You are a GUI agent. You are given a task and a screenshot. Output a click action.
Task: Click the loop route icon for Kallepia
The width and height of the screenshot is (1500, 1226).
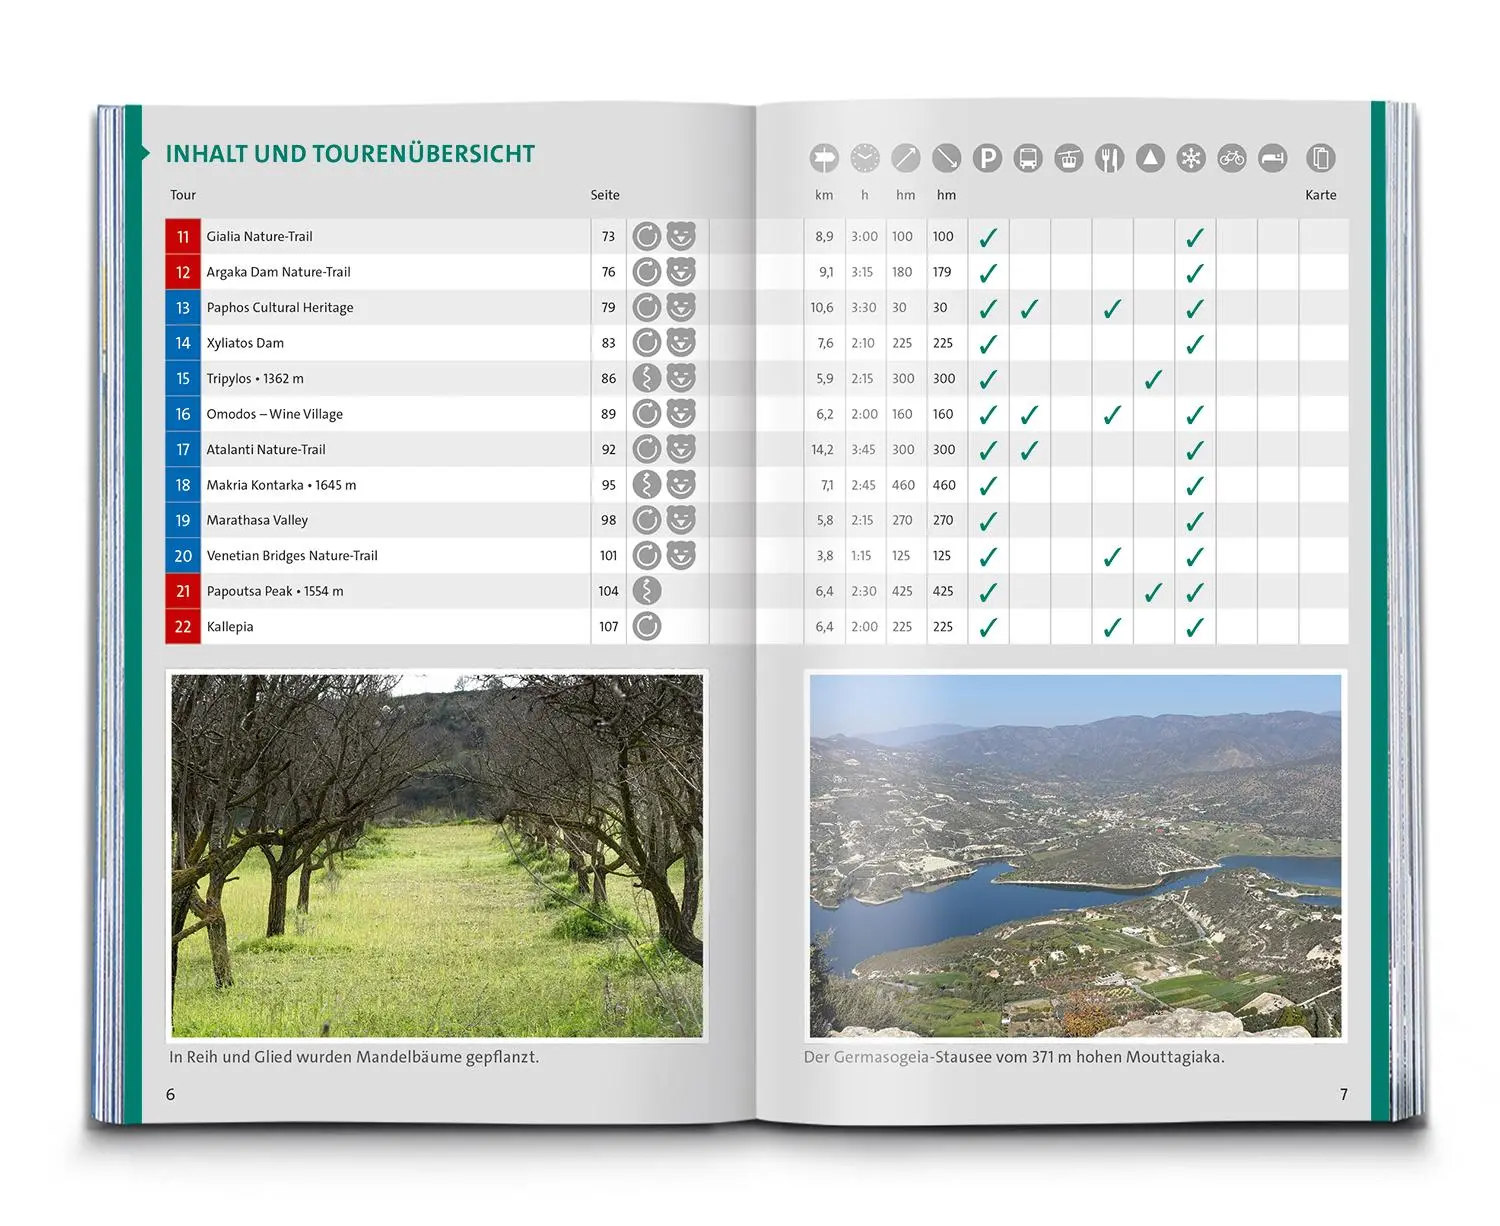pos(647,627)
